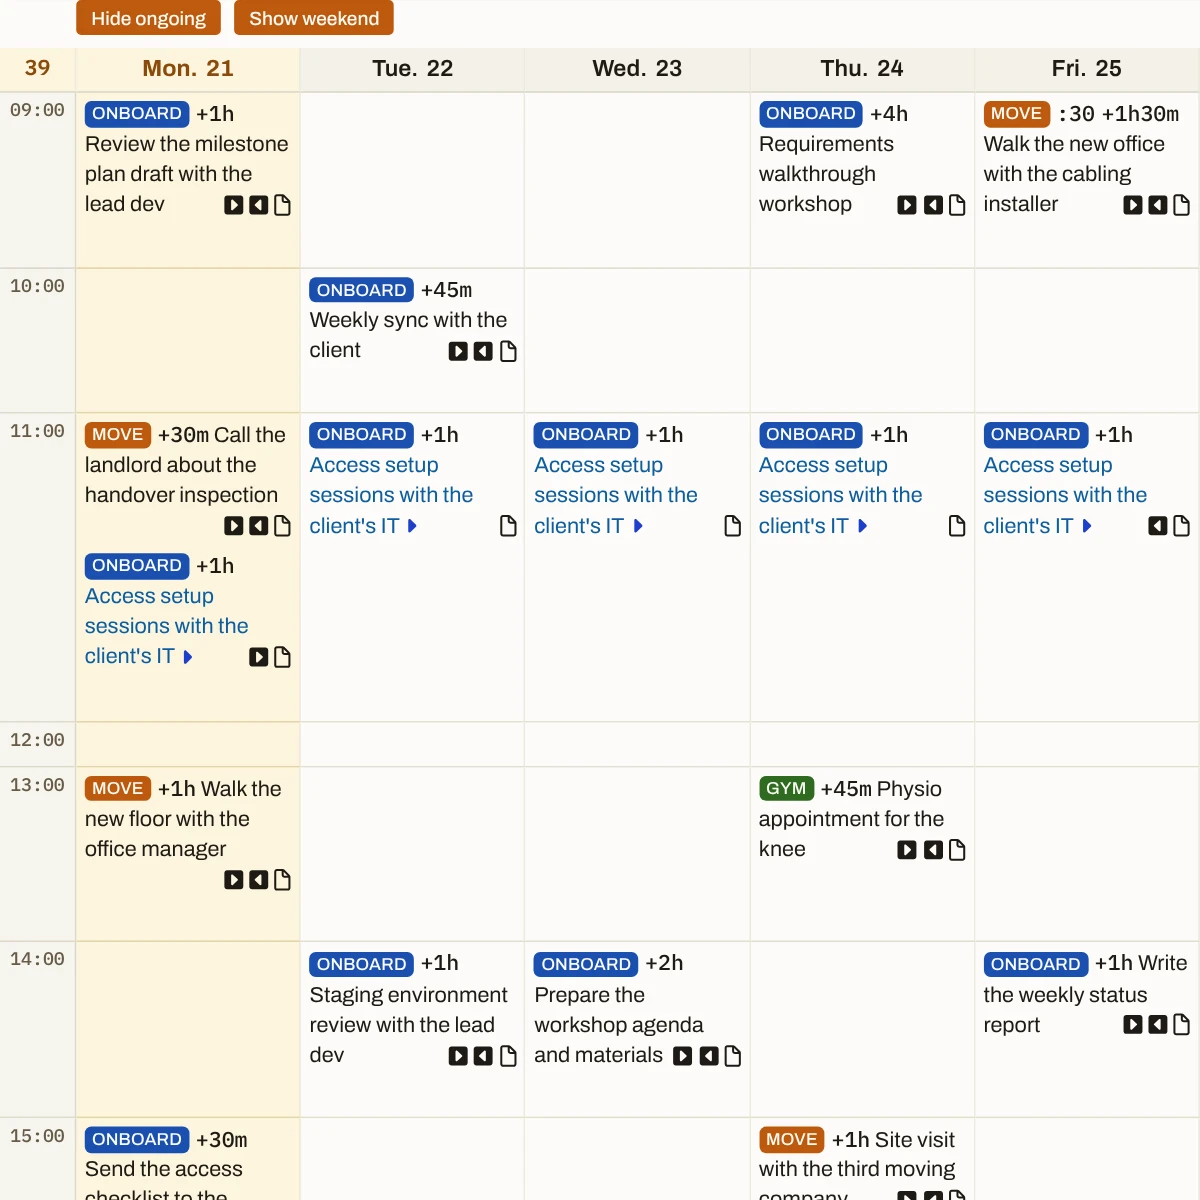The height and width of the screenshot is (1200, 1200).
Task: Select the Tue. 22 day header
Action: (413, 69)
